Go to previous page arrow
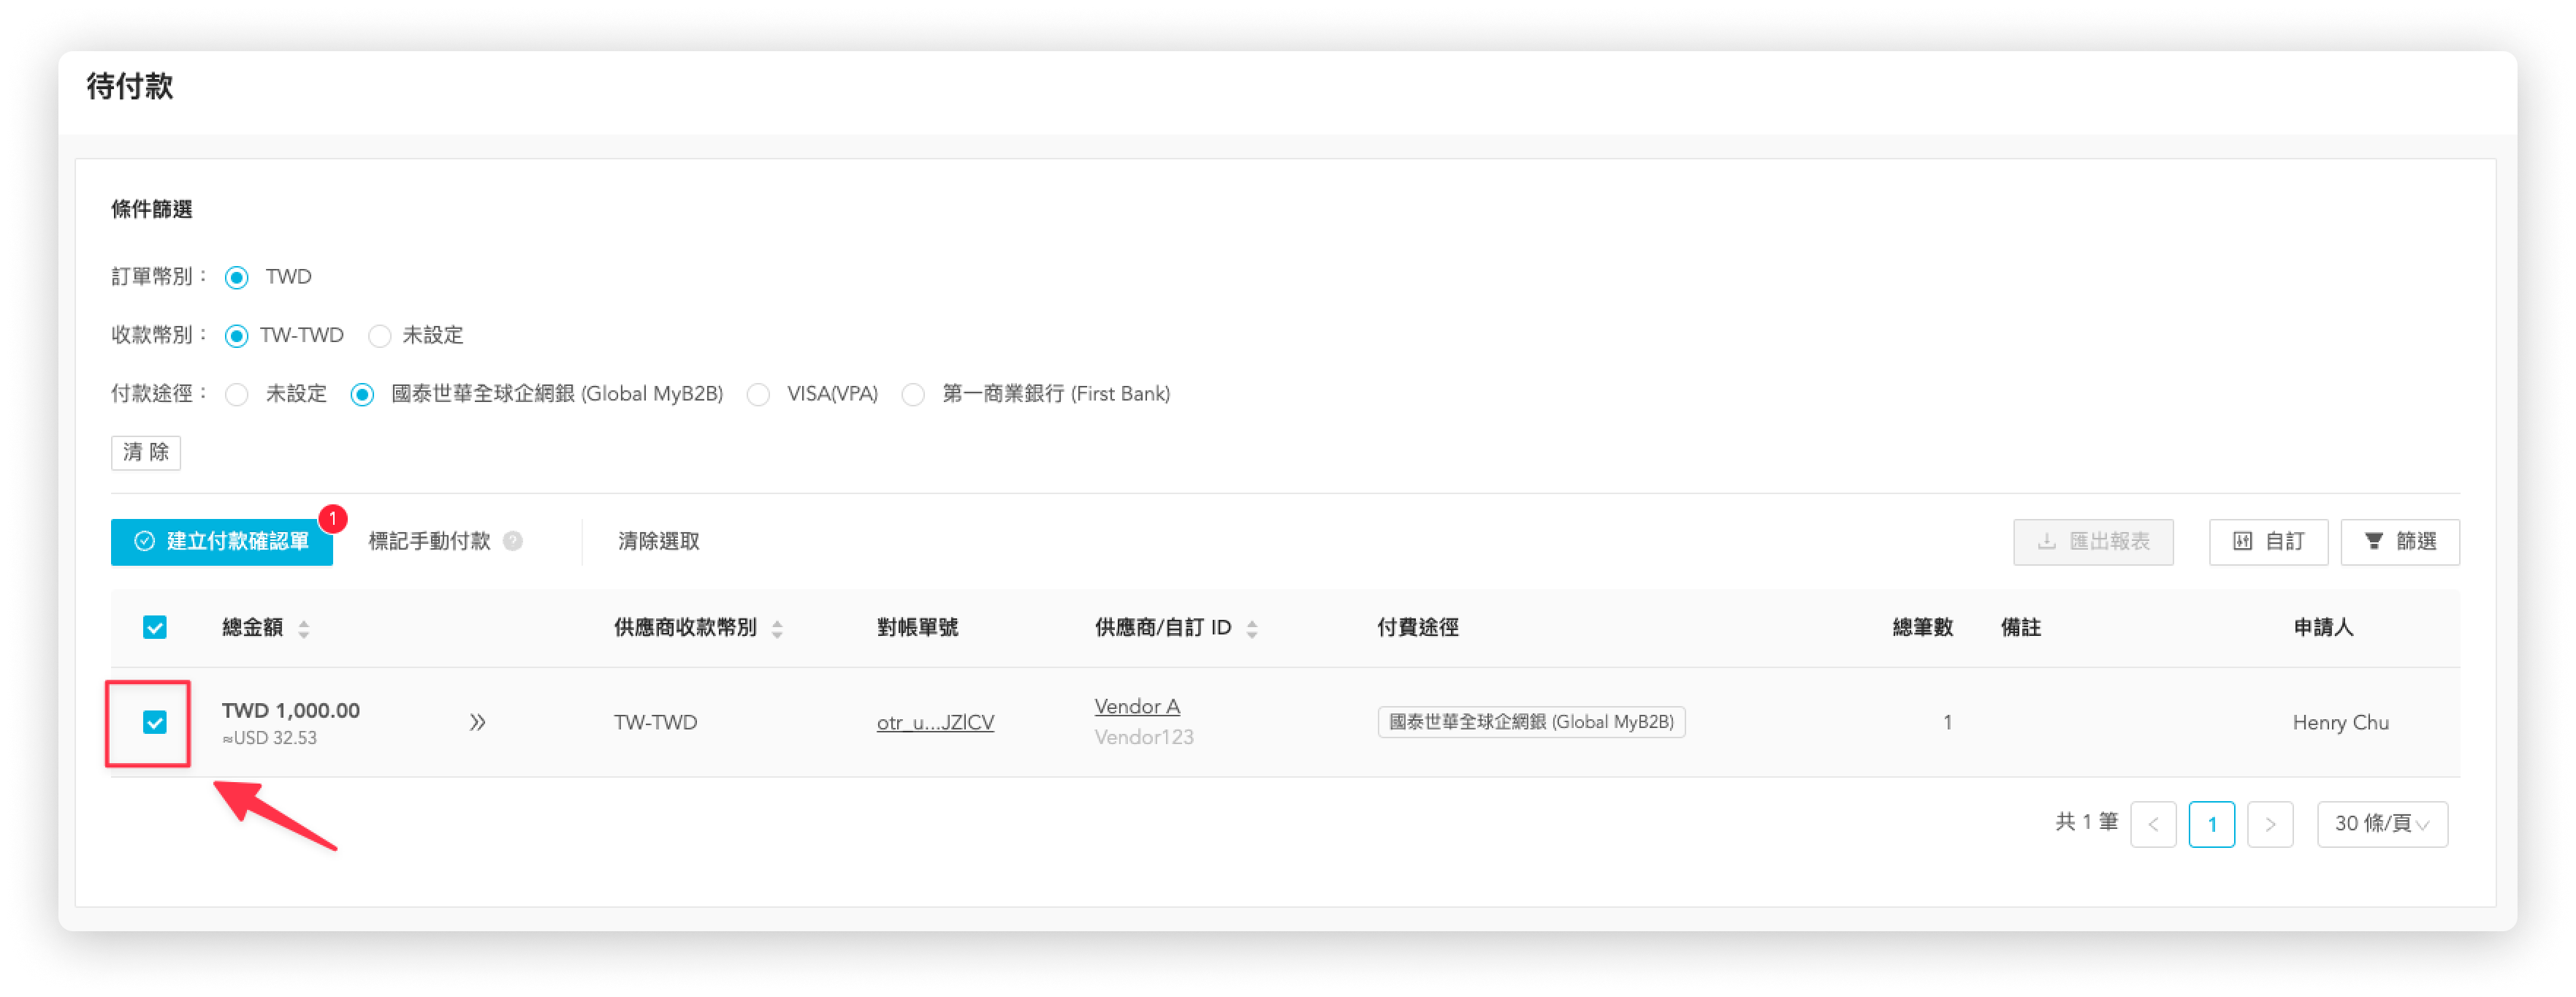 [2153, 824]
